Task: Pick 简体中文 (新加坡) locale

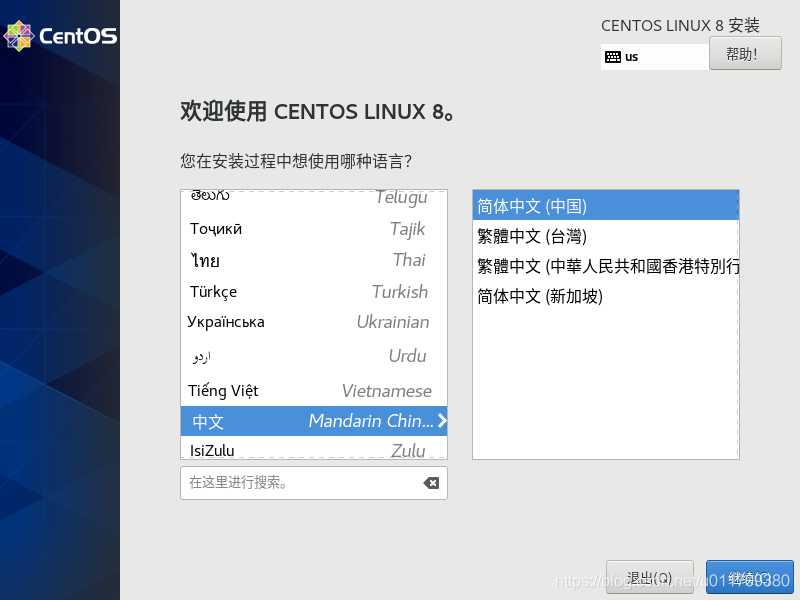Action: coord(605,296)
